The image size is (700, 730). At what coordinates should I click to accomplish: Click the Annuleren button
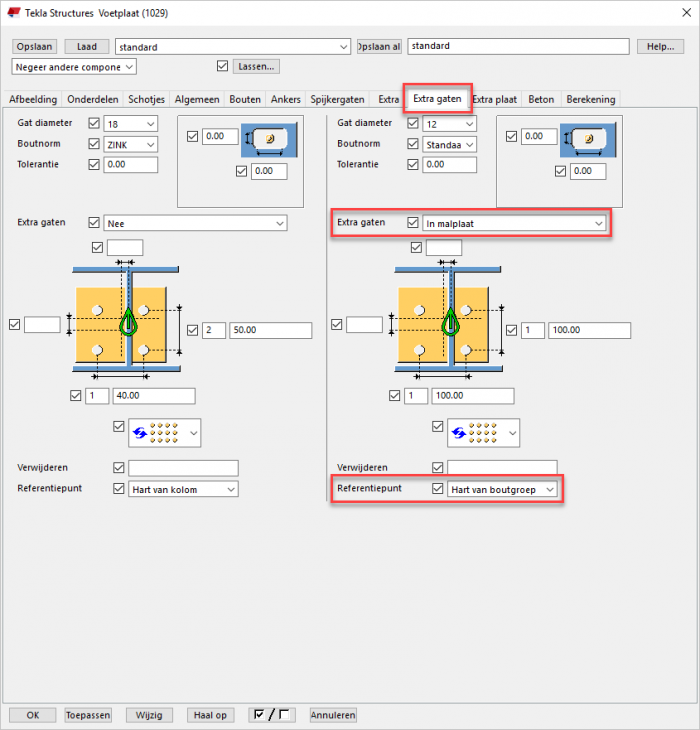click(x=333, y=715)
